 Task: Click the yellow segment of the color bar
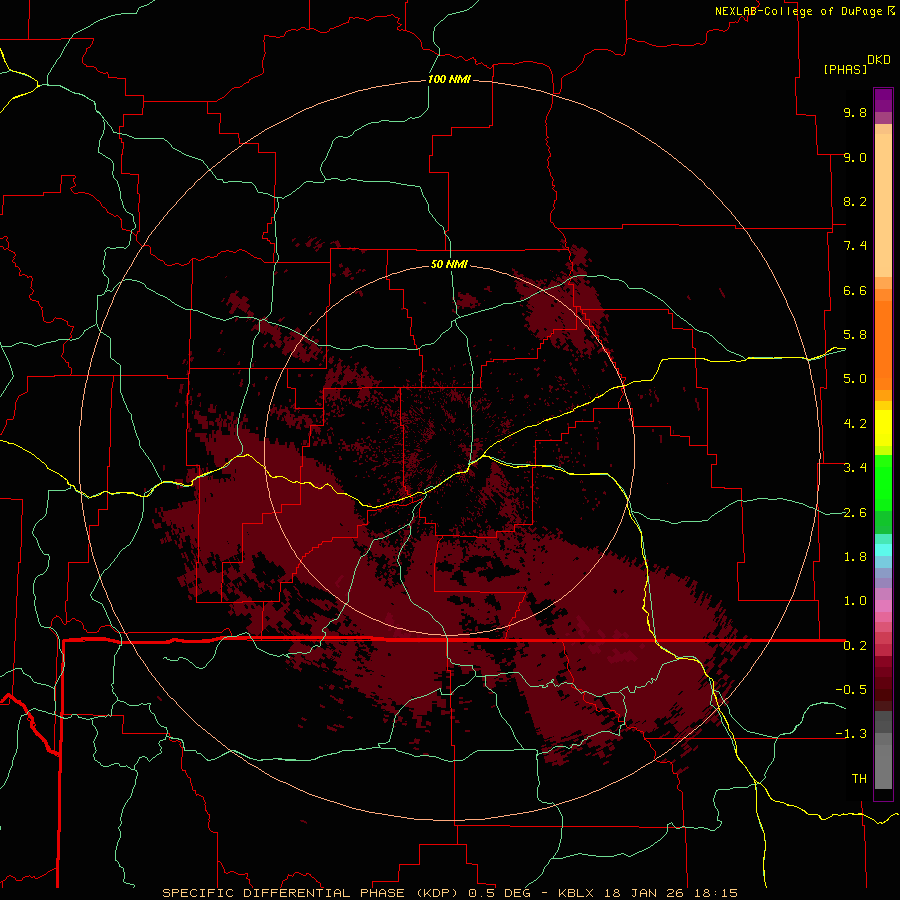click(883, 428)
